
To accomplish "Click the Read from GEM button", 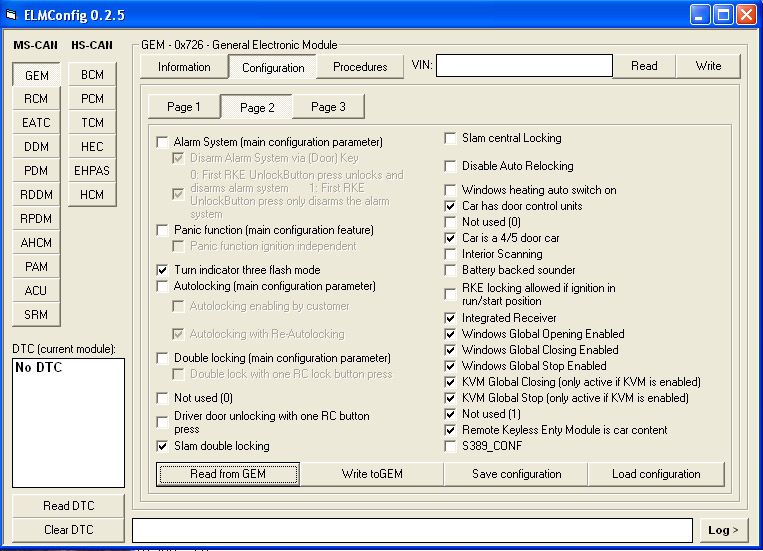I will pyautogui.click(x=229, y=474).
